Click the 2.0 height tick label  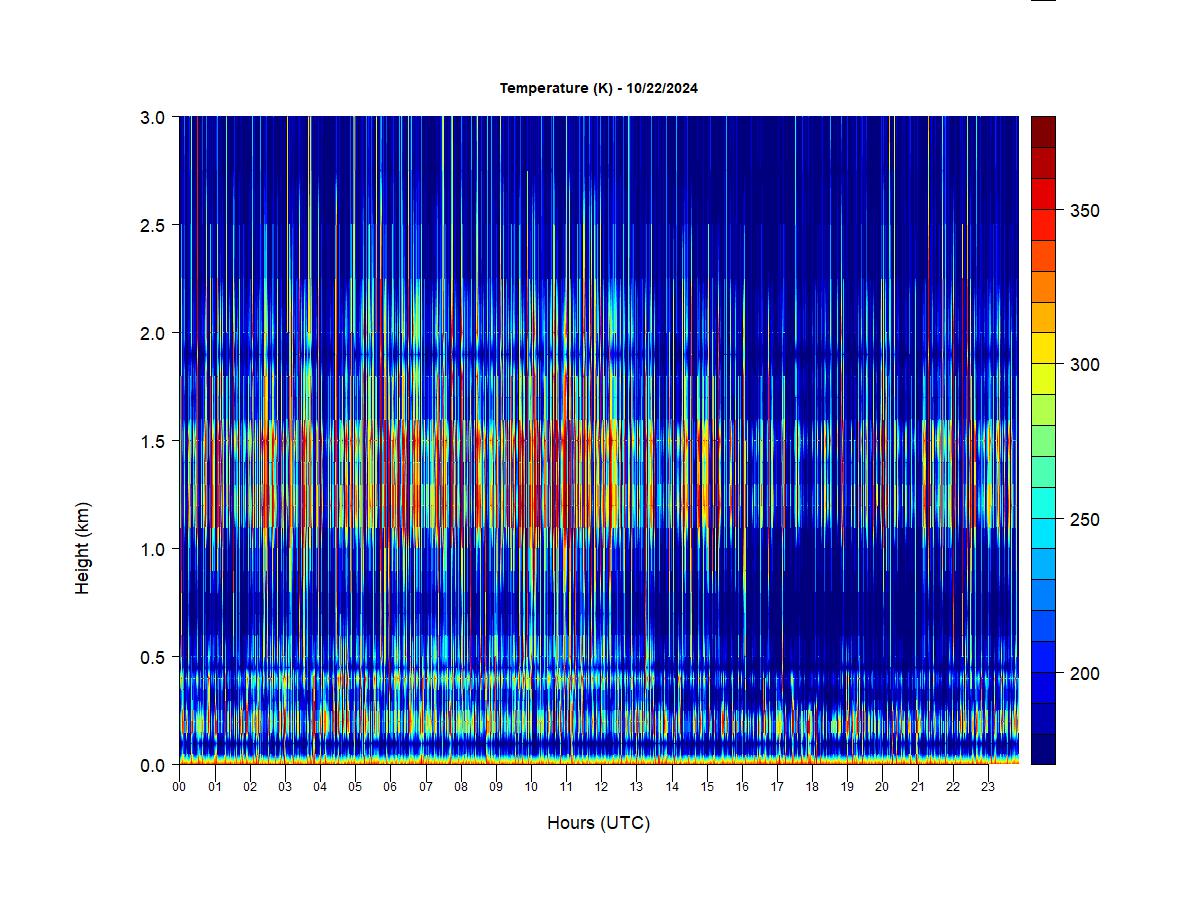click(153, 333)
